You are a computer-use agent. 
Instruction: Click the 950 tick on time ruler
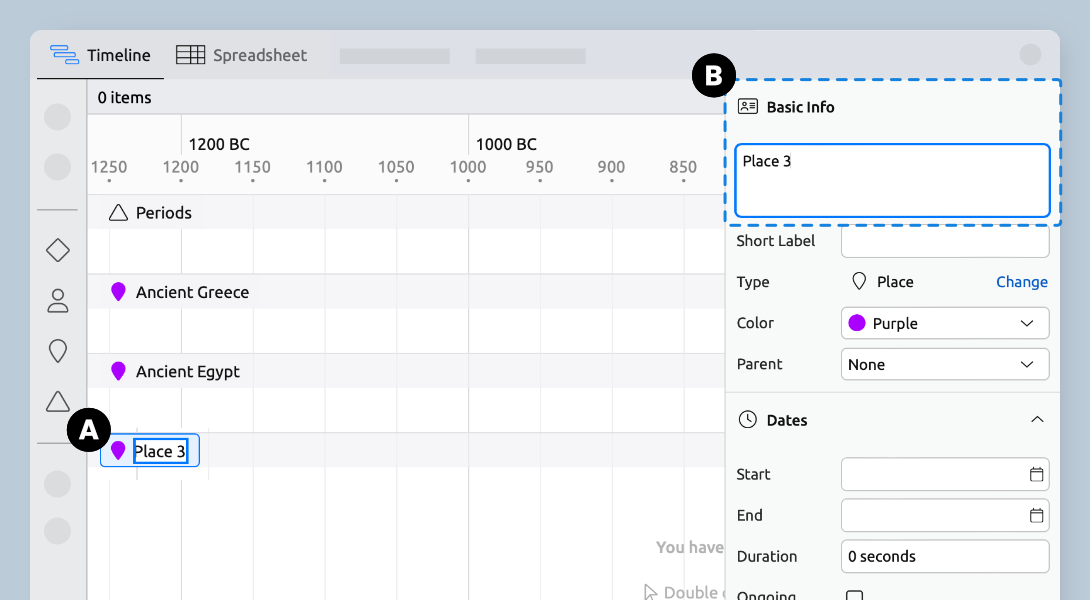coord(539,168)
